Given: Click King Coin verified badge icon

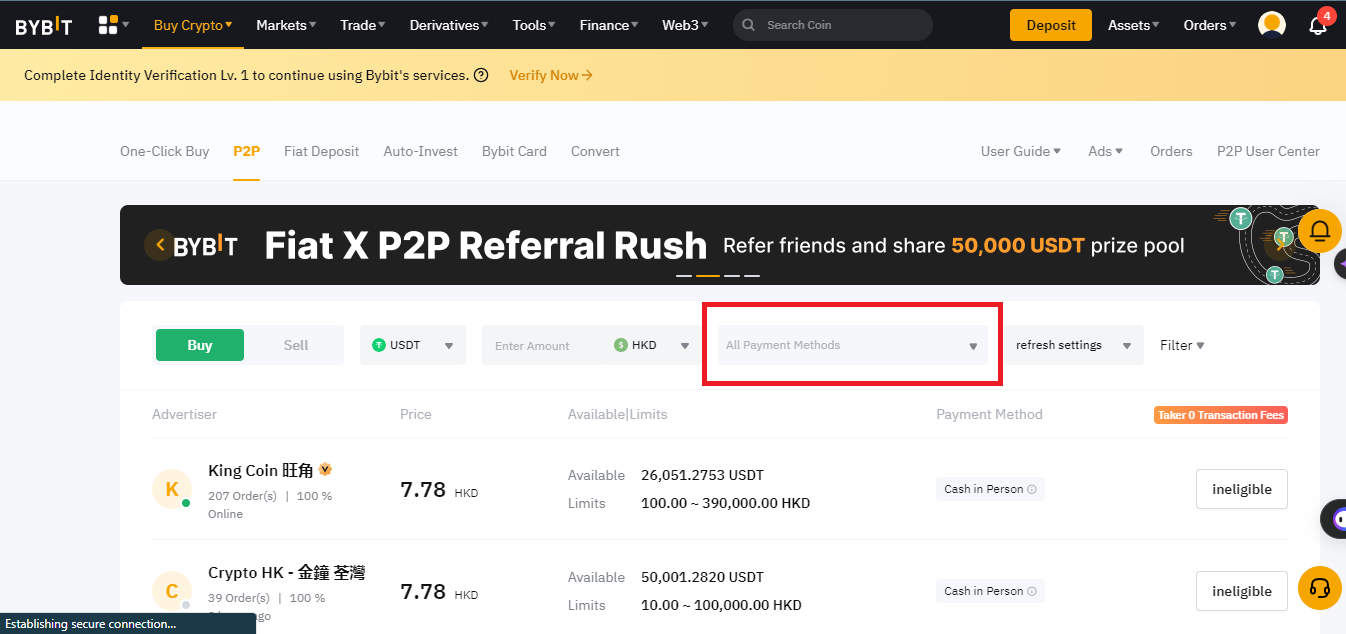Looking at the screenshot, I should click(x=325, y=469).
